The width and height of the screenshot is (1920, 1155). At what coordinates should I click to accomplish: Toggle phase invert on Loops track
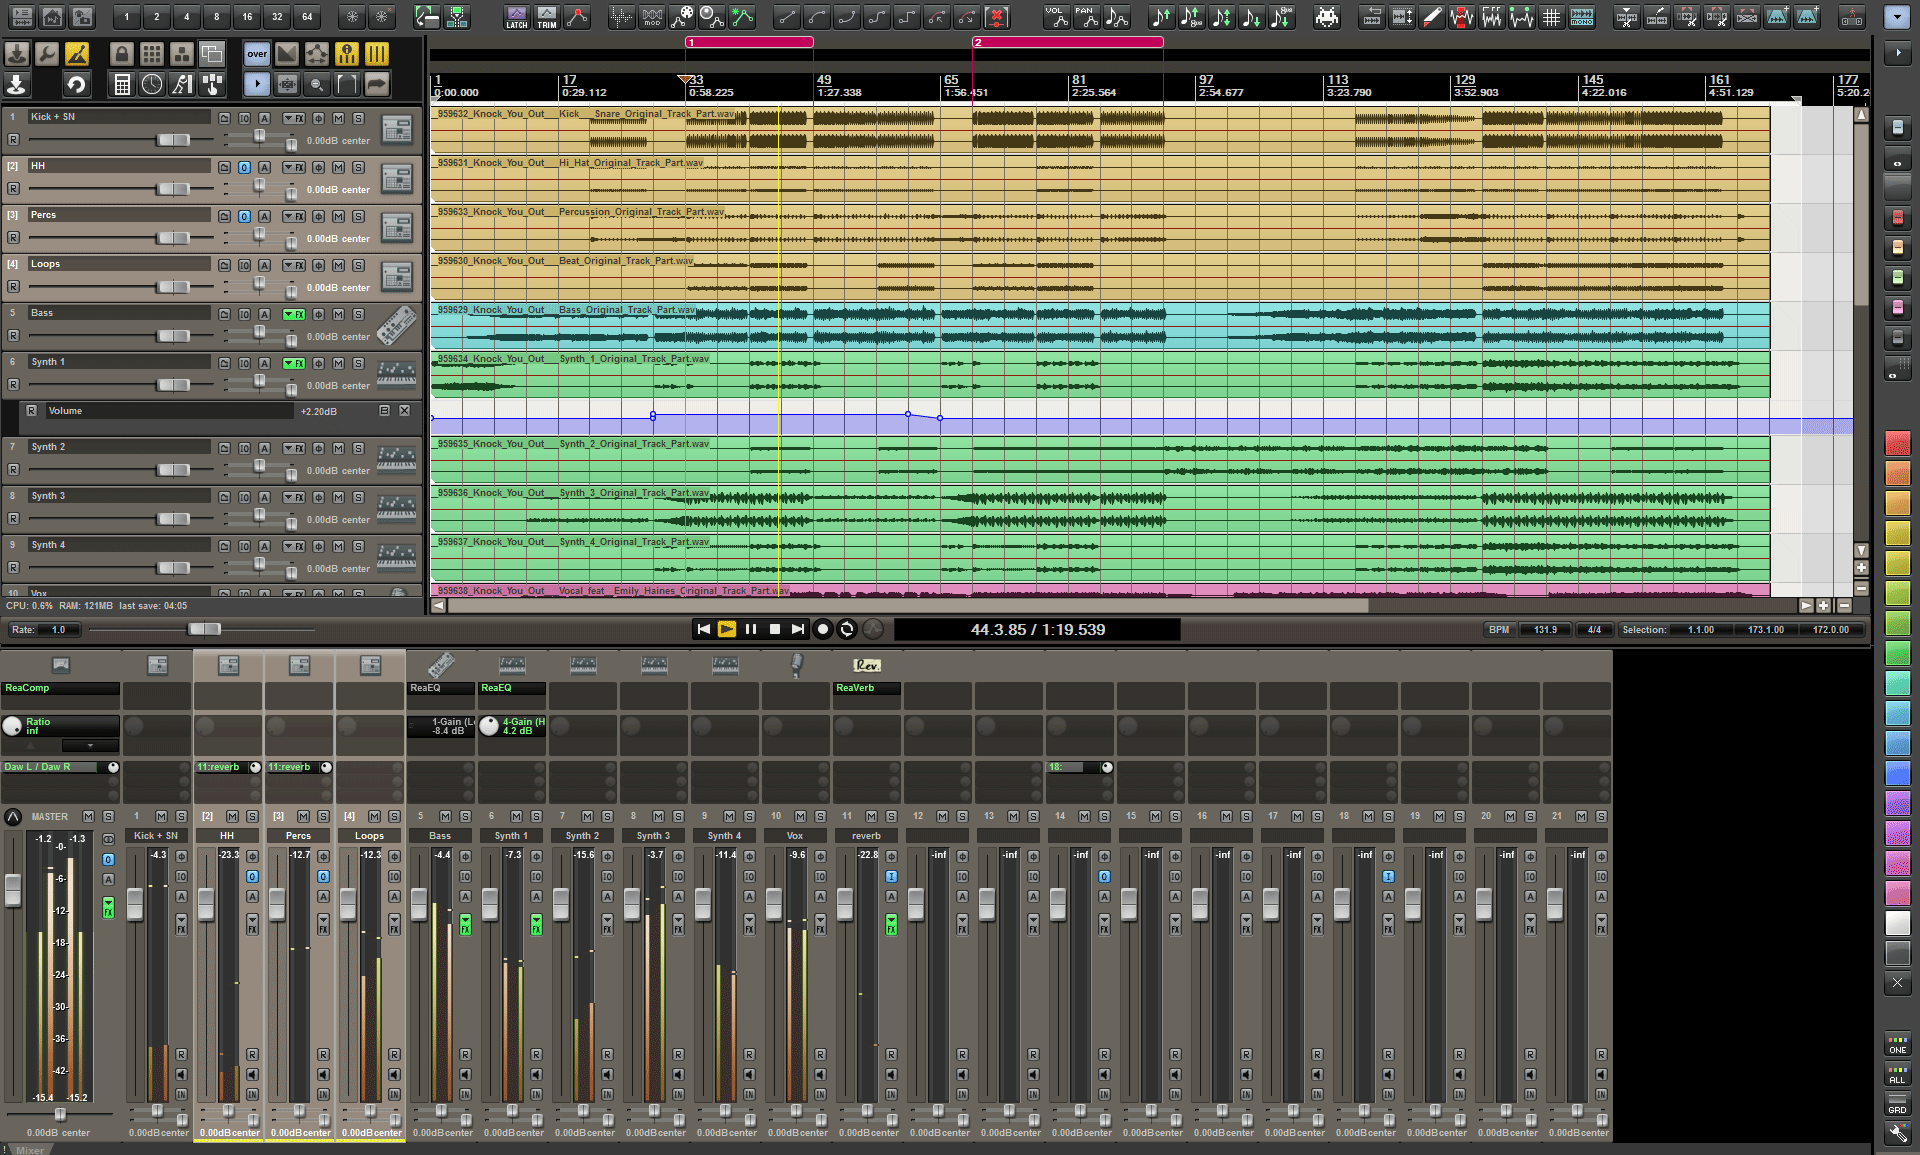(318, 265)
